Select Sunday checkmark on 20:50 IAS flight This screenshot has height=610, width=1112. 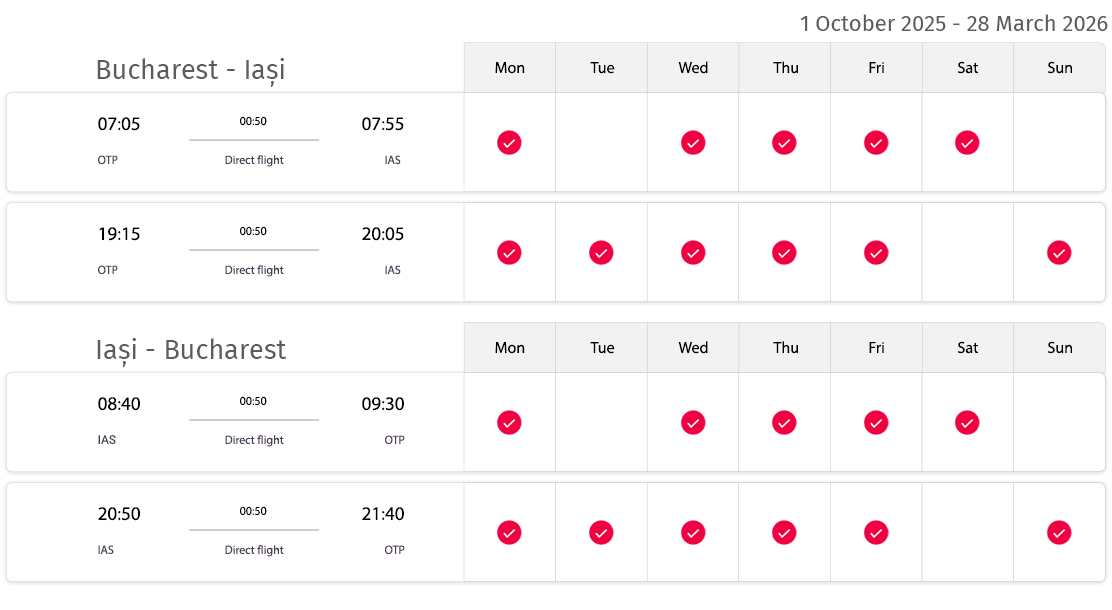[x=1060, y=533]
